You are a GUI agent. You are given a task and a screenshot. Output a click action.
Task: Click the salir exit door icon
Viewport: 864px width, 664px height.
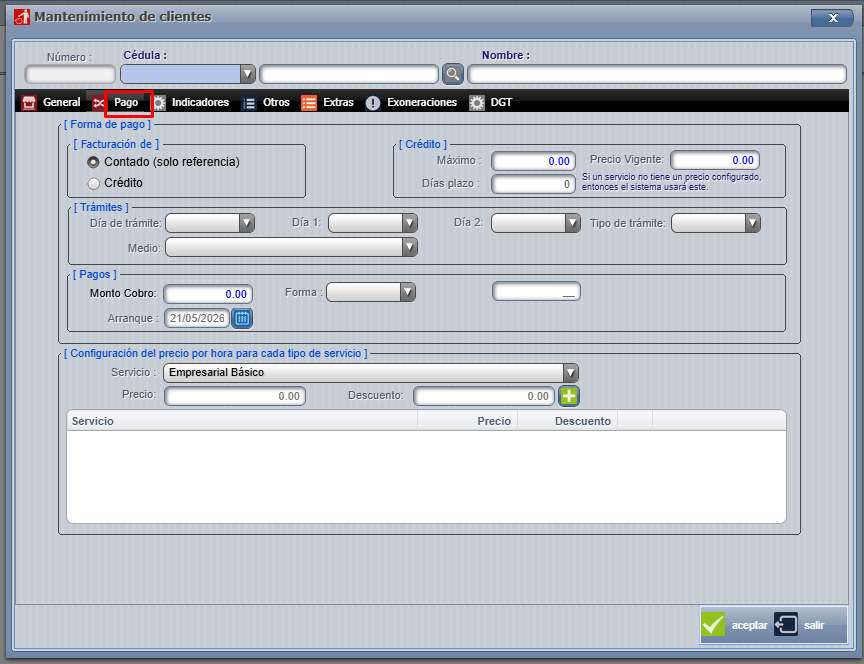pyautogui.click(x=786, y=624)
